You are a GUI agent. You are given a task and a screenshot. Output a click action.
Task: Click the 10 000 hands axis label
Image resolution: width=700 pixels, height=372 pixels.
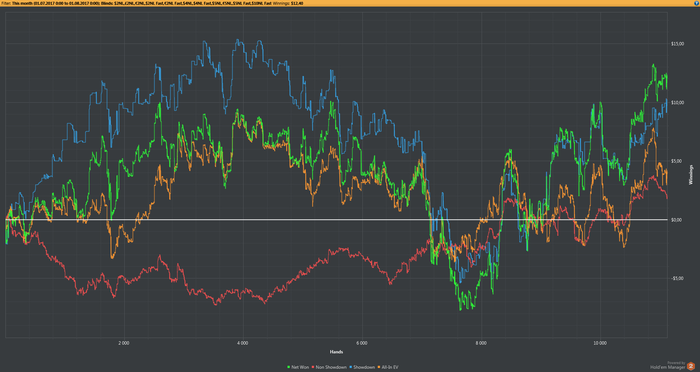click(x=600, y=343)
